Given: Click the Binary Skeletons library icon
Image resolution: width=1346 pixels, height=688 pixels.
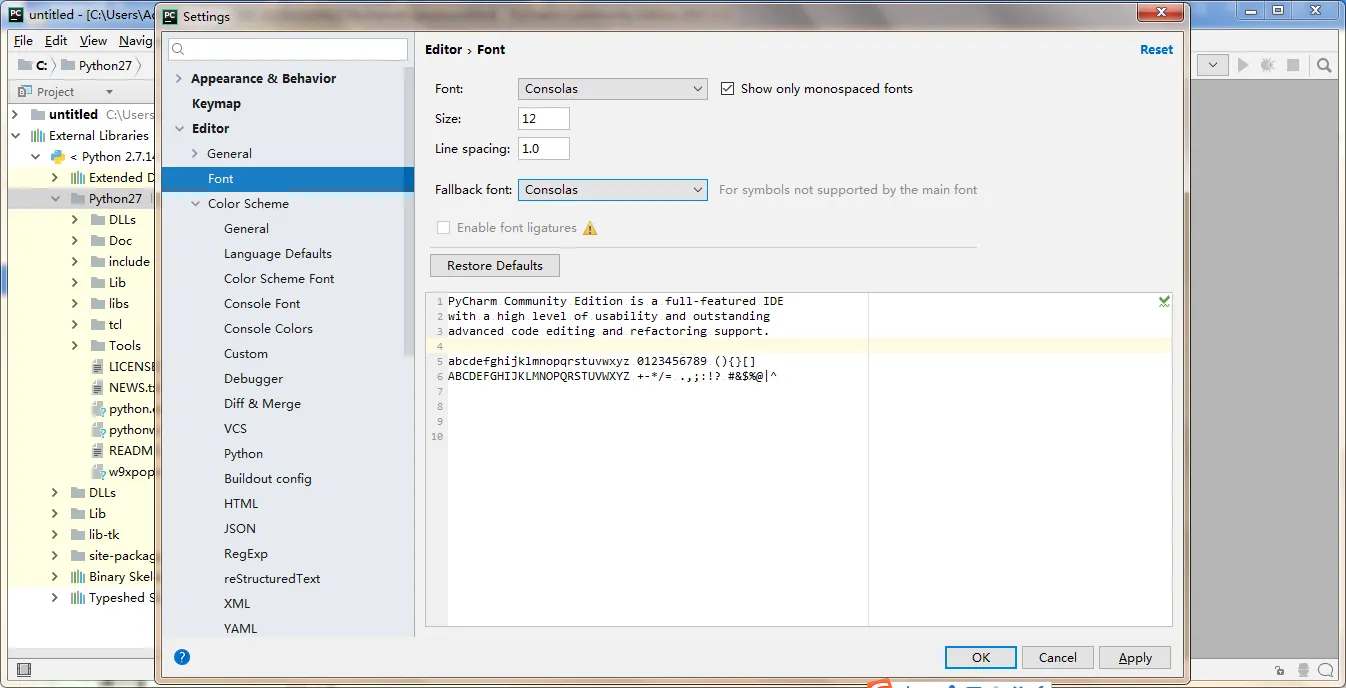Looking at the screenshot, I should pos(78,576).
